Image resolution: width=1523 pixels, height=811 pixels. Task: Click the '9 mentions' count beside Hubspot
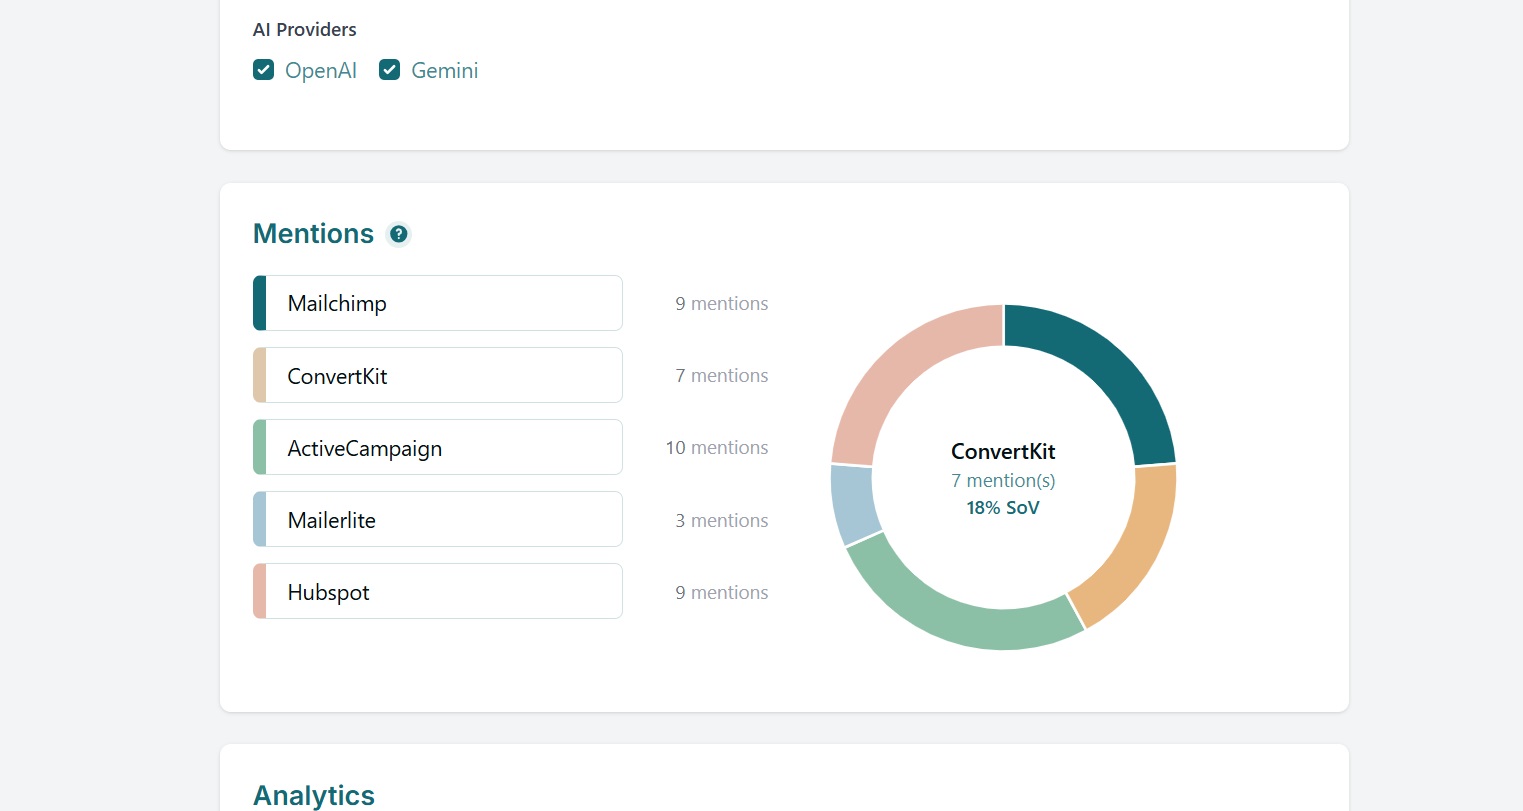(722, 593)
